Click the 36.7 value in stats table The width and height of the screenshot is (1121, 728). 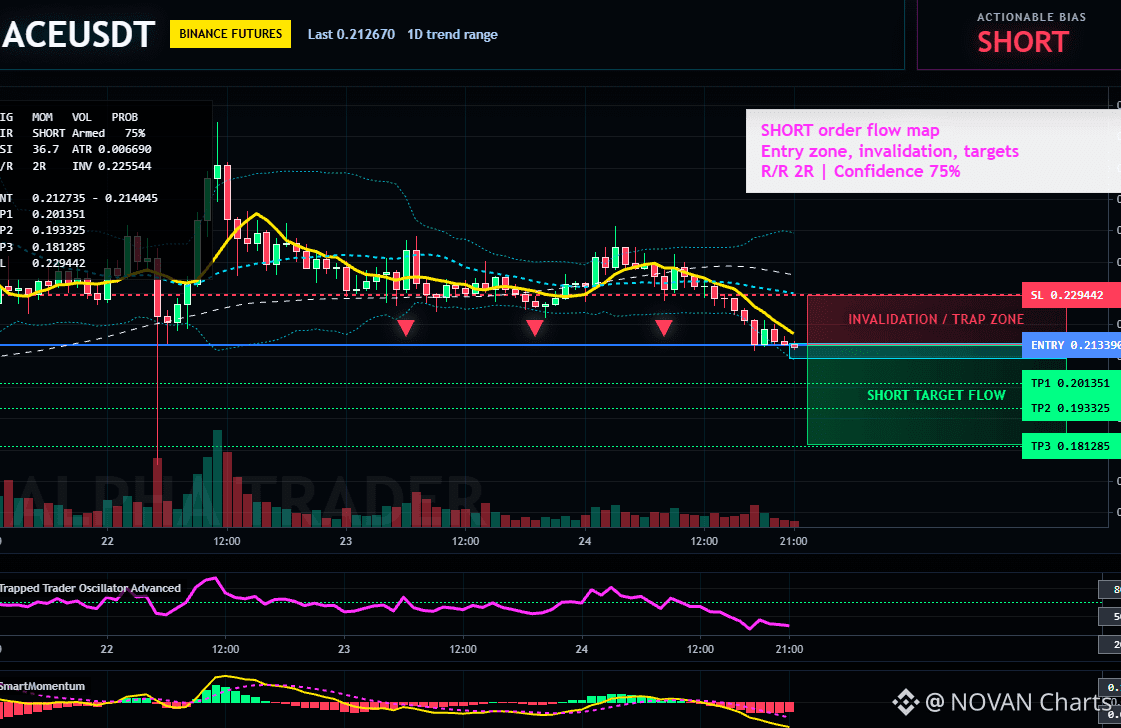[x=45, y=149]
